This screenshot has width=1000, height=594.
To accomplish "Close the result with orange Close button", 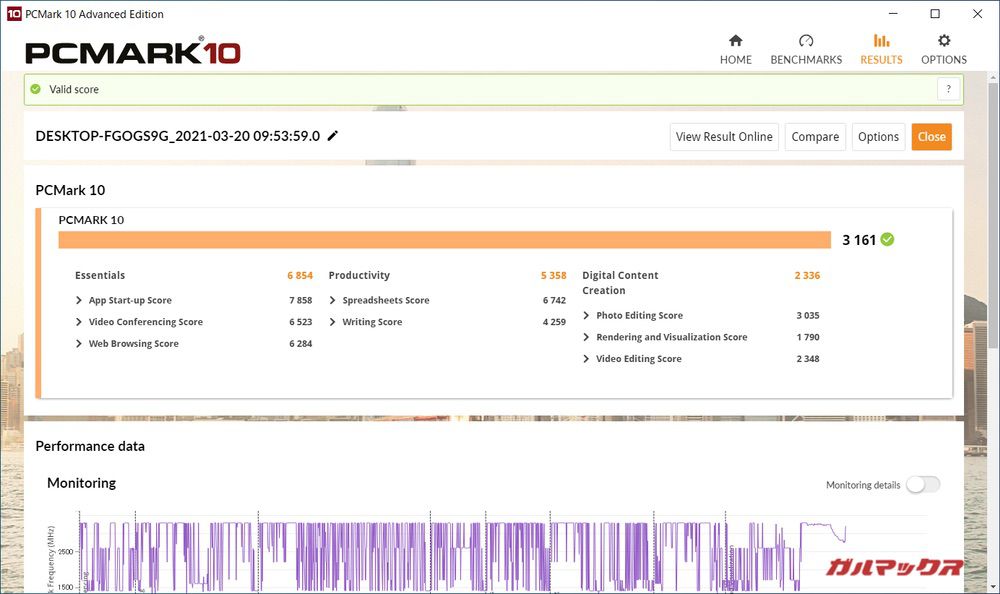I will coord(931,137).
